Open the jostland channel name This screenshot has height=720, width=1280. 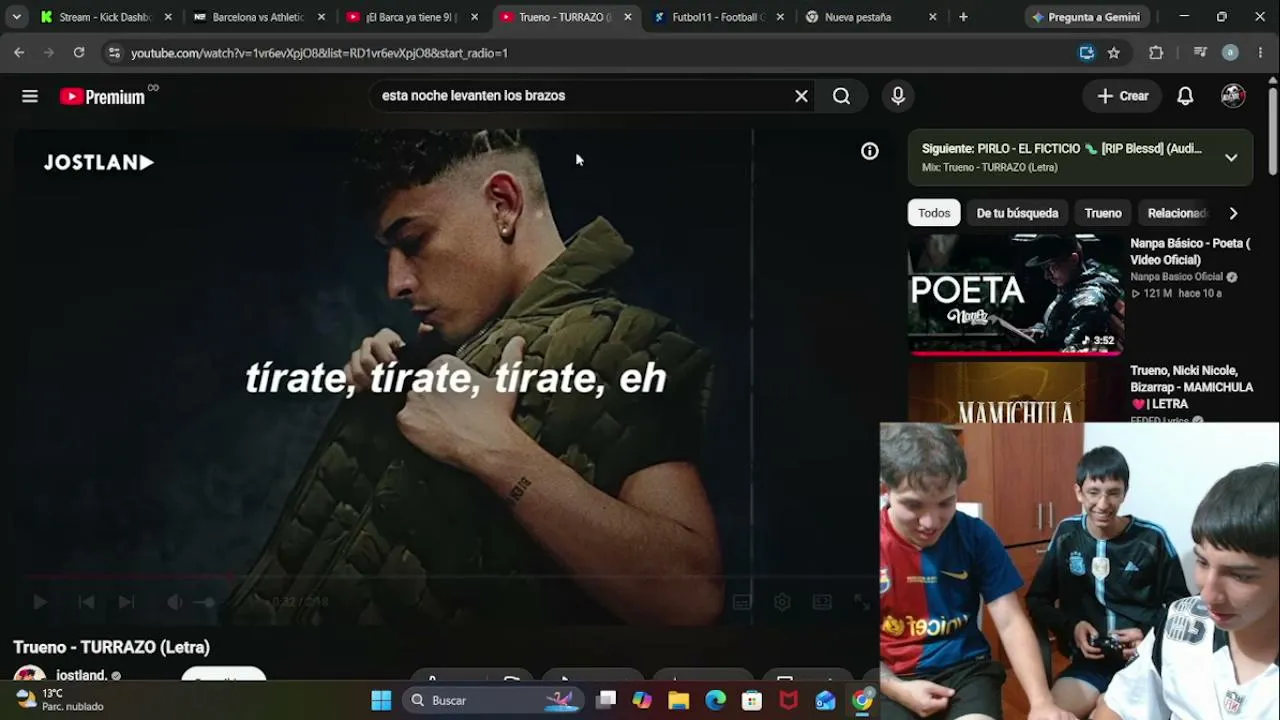click(81, 675)
